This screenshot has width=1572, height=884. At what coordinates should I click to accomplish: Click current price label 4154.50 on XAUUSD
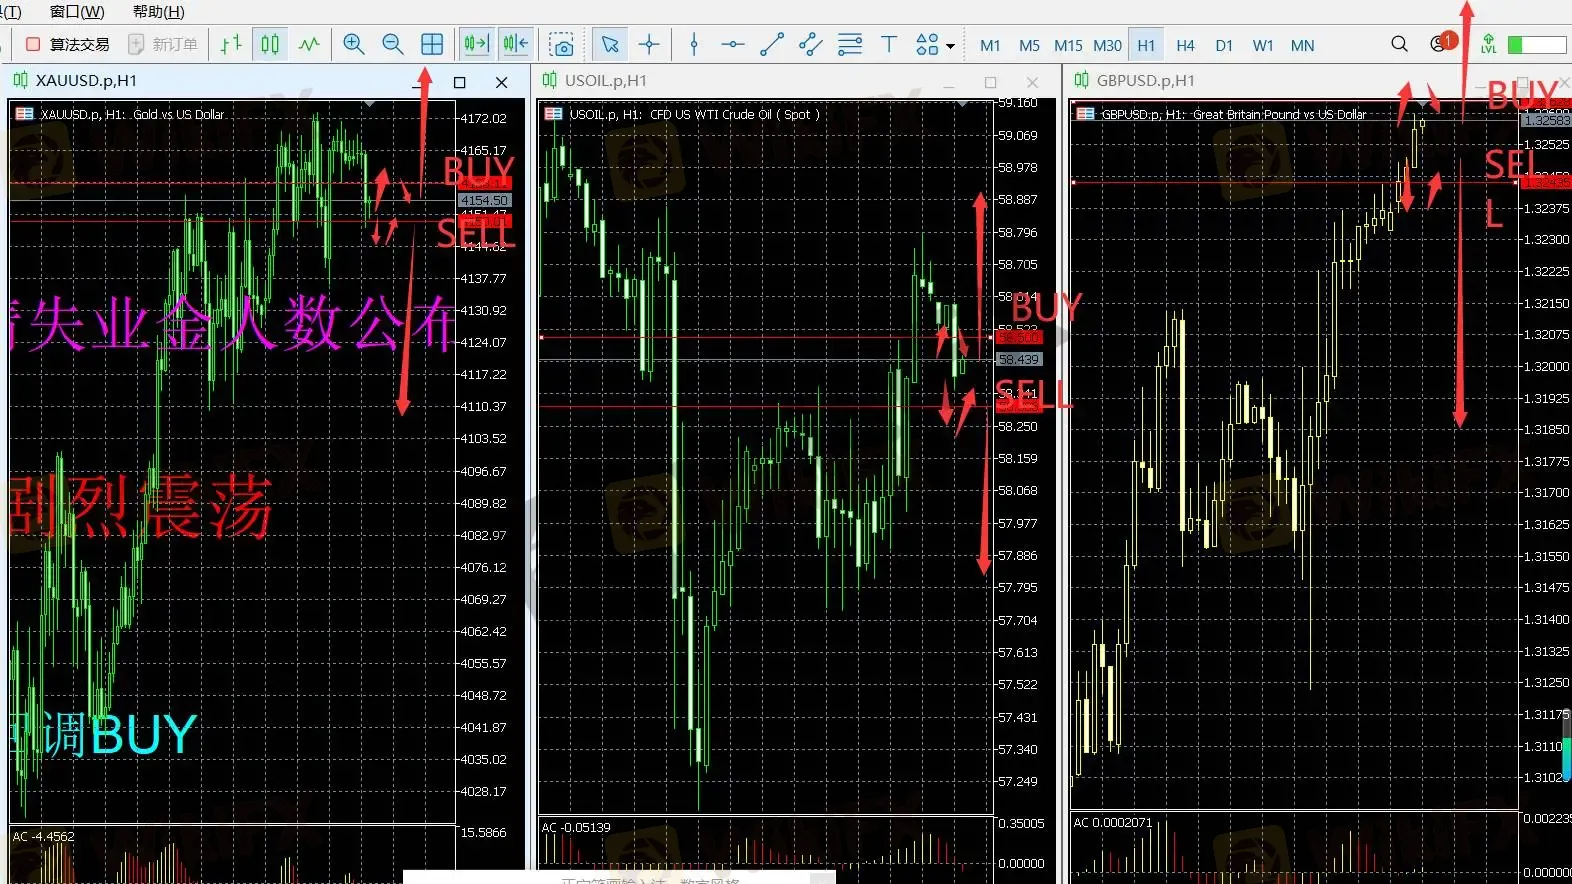(x=485, y=201)
